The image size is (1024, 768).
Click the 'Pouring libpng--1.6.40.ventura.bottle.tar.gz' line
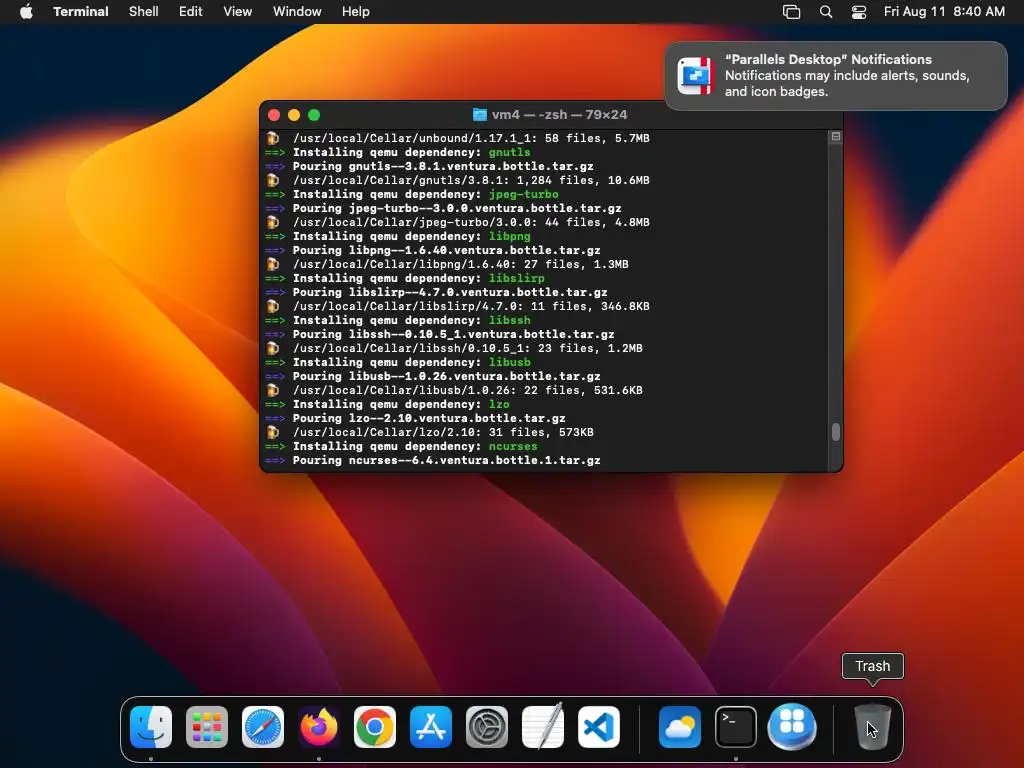(x=447, y=250)
